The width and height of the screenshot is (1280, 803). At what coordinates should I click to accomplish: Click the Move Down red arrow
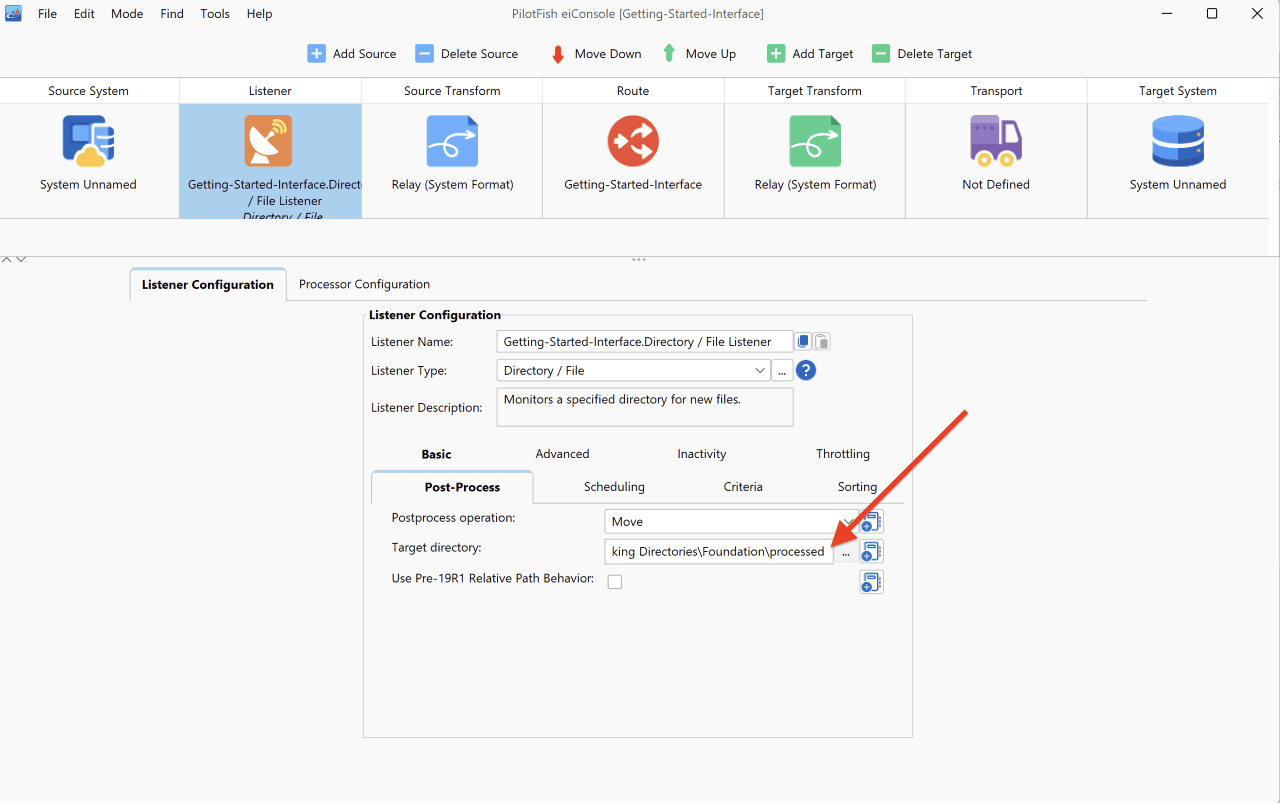(558, 54)
